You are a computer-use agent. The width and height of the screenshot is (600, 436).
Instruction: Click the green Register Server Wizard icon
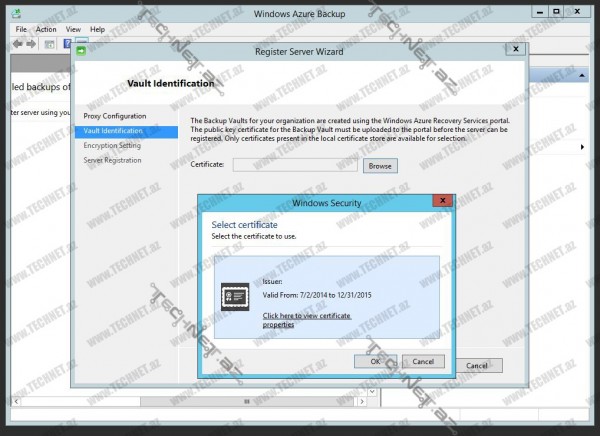tap(81, 49)
